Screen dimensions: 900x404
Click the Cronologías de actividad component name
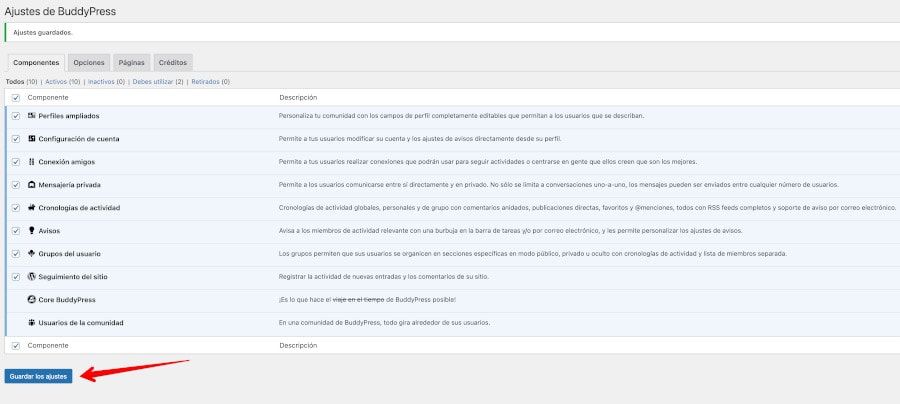(79, 208)
